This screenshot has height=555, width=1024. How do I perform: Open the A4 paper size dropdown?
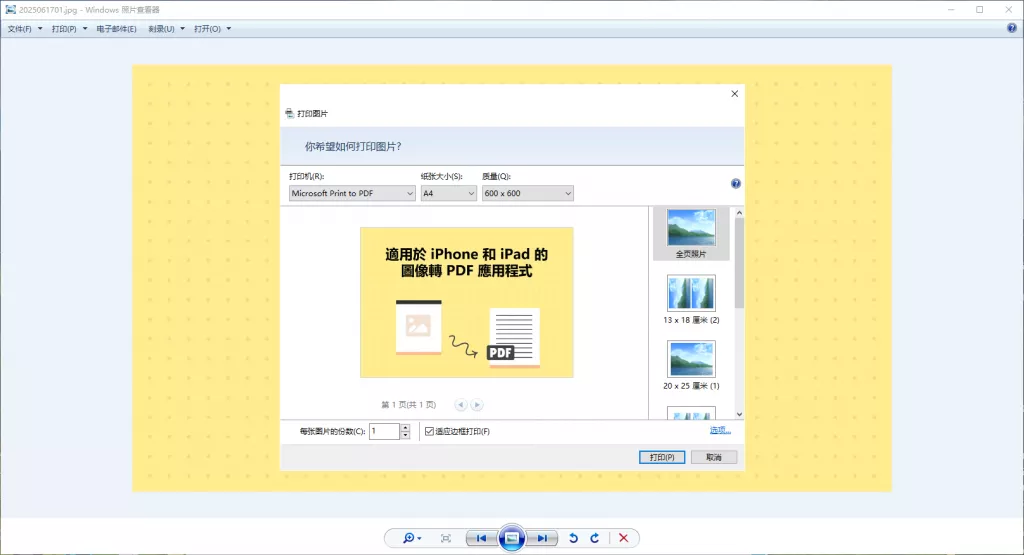449,193
